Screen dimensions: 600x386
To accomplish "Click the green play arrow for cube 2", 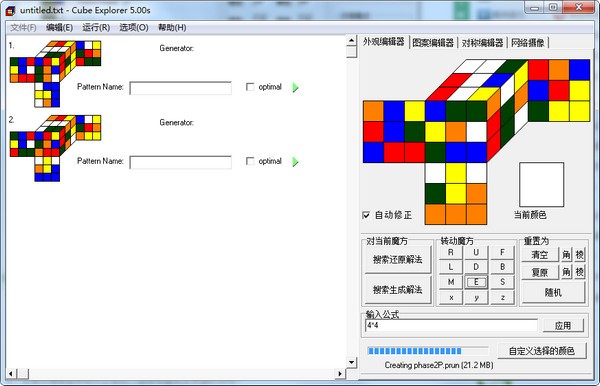I will [295, 161].
